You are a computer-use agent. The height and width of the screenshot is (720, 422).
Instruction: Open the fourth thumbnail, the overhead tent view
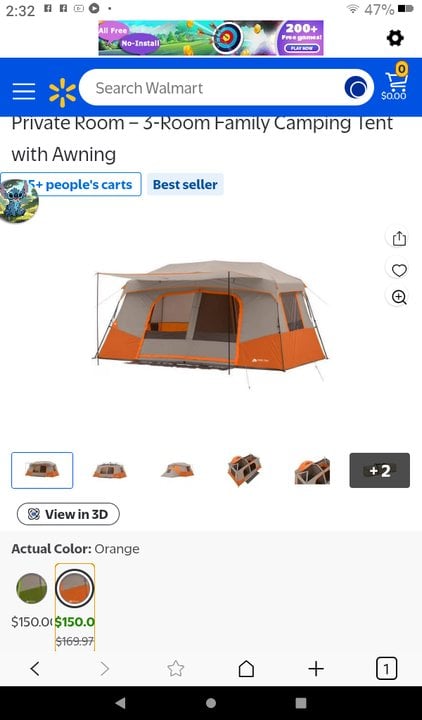244,471
